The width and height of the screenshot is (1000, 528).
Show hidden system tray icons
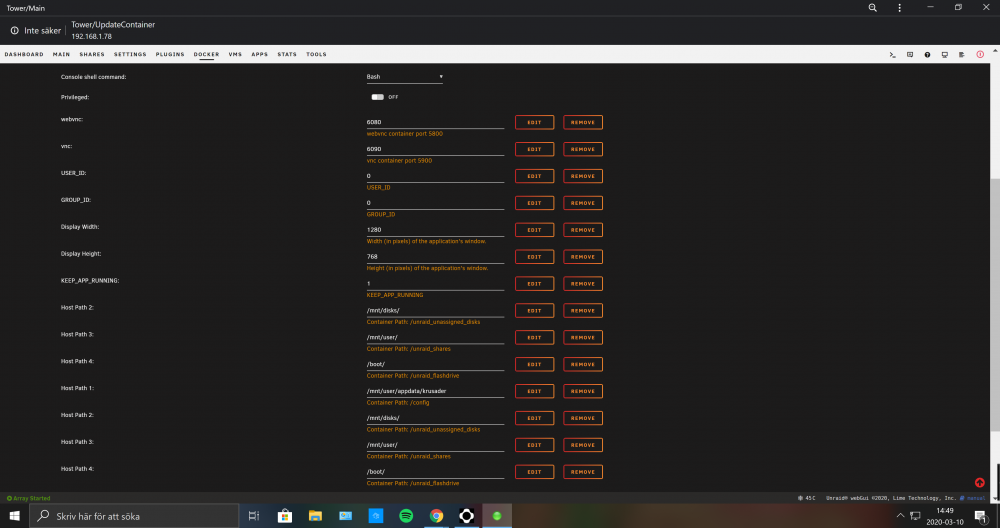pyautogui.click(x=901, y=516)
